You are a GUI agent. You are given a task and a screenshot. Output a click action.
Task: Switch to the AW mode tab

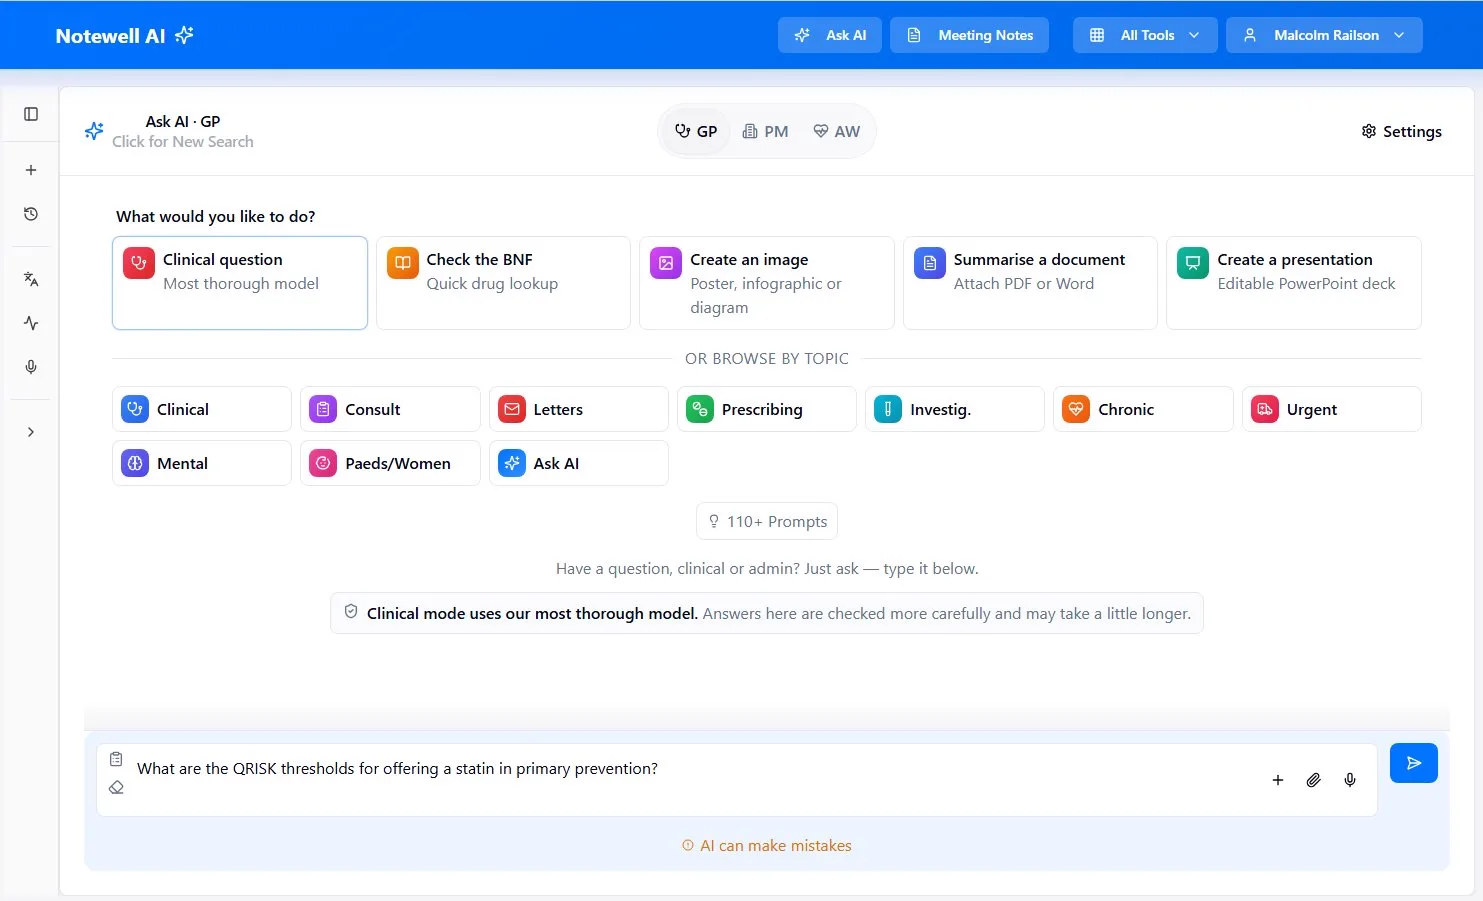[x=837, y=131]
